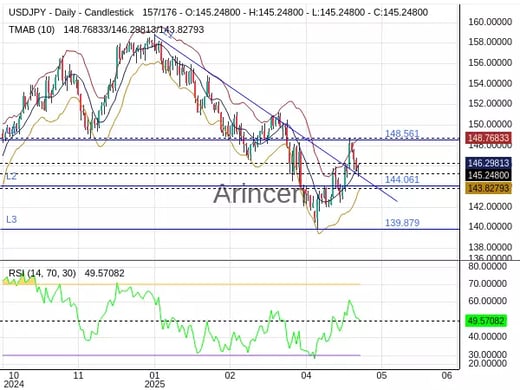Select the 148.561 resistance level label

pyautogui.click(x=402, y=134)
